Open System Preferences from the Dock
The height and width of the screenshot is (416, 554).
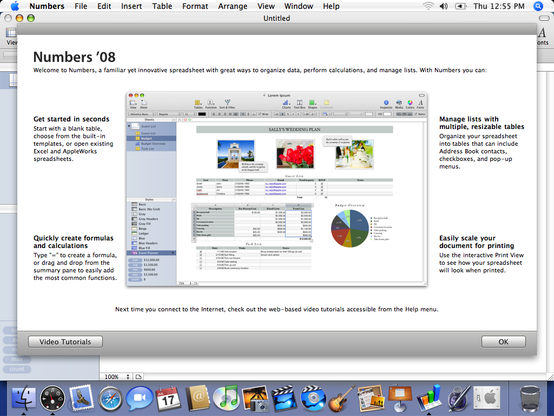point(487,398)
